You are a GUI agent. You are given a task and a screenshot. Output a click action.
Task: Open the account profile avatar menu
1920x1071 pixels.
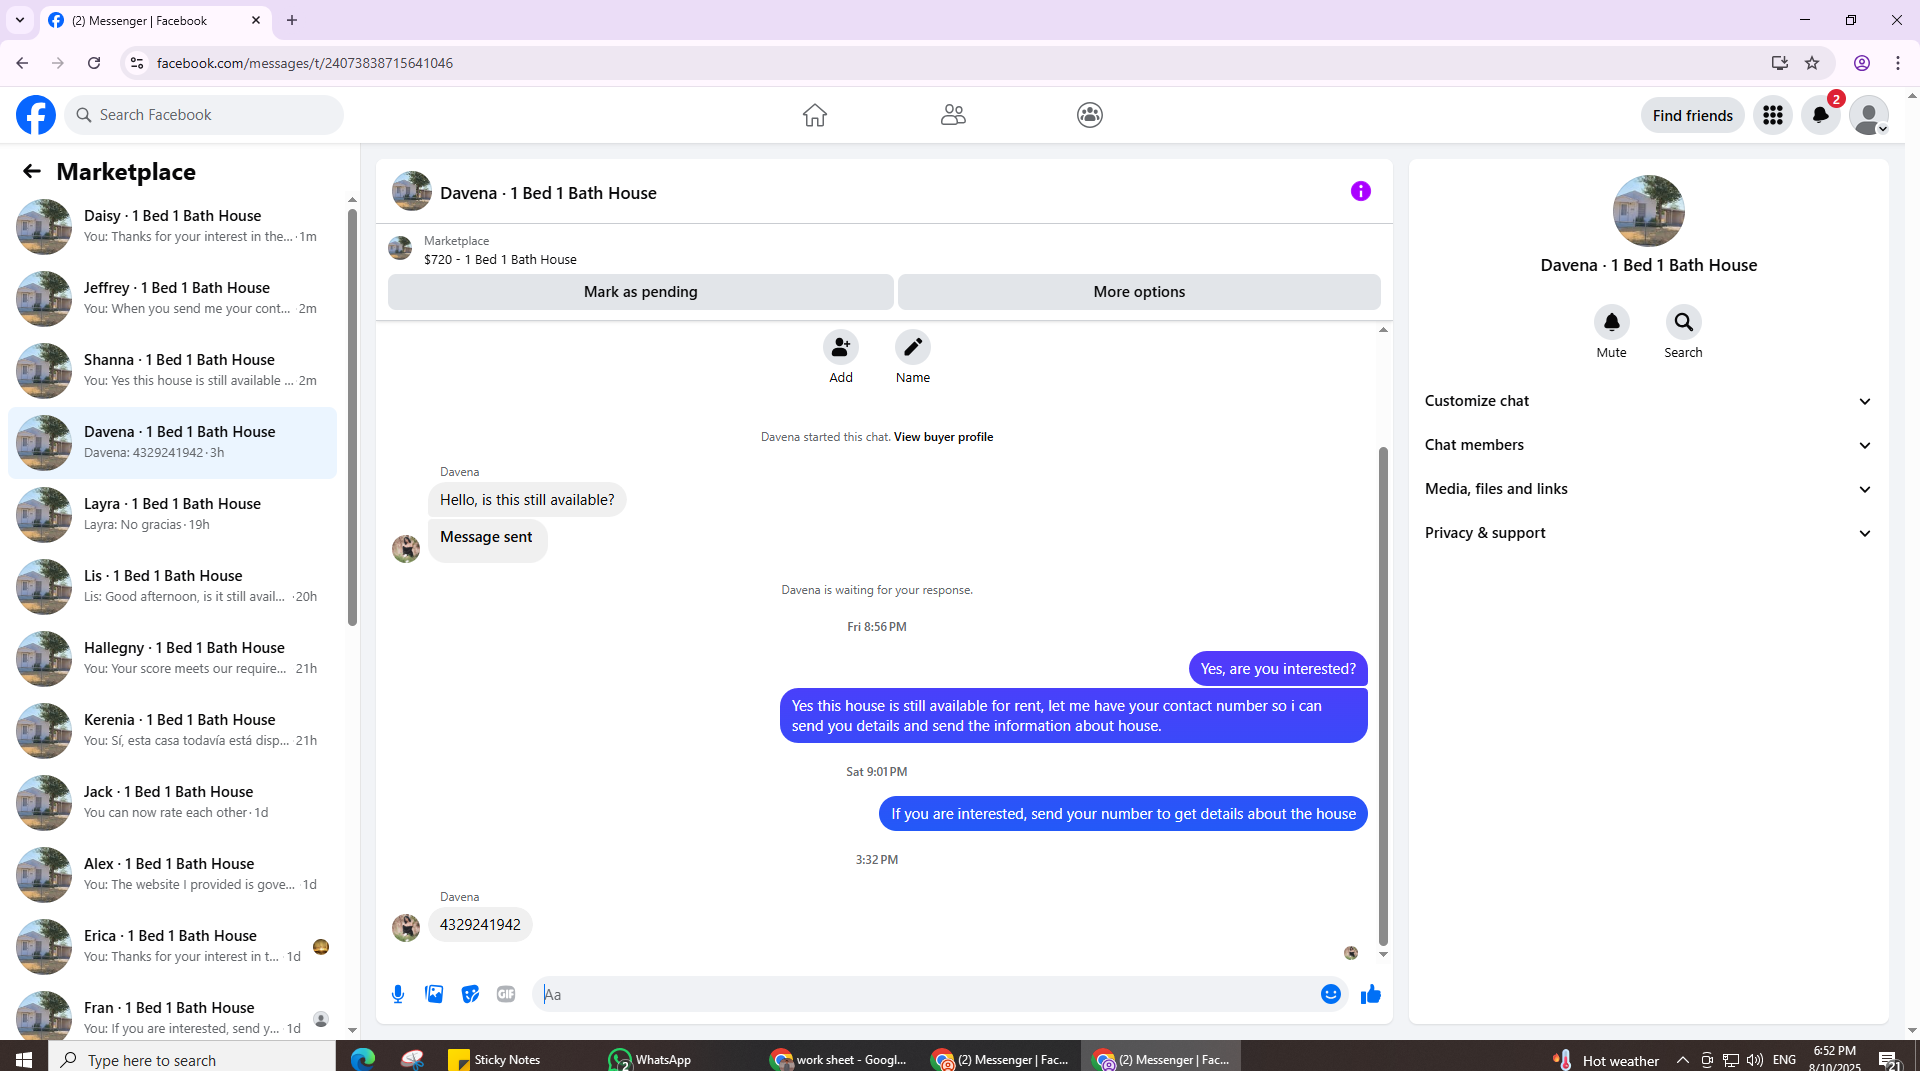point(1869,115)
